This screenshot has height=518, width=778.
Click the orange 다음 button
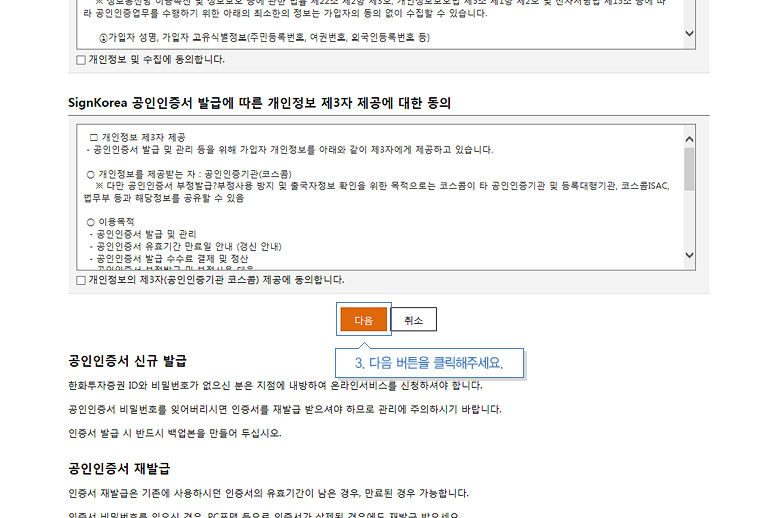[363, 320]
